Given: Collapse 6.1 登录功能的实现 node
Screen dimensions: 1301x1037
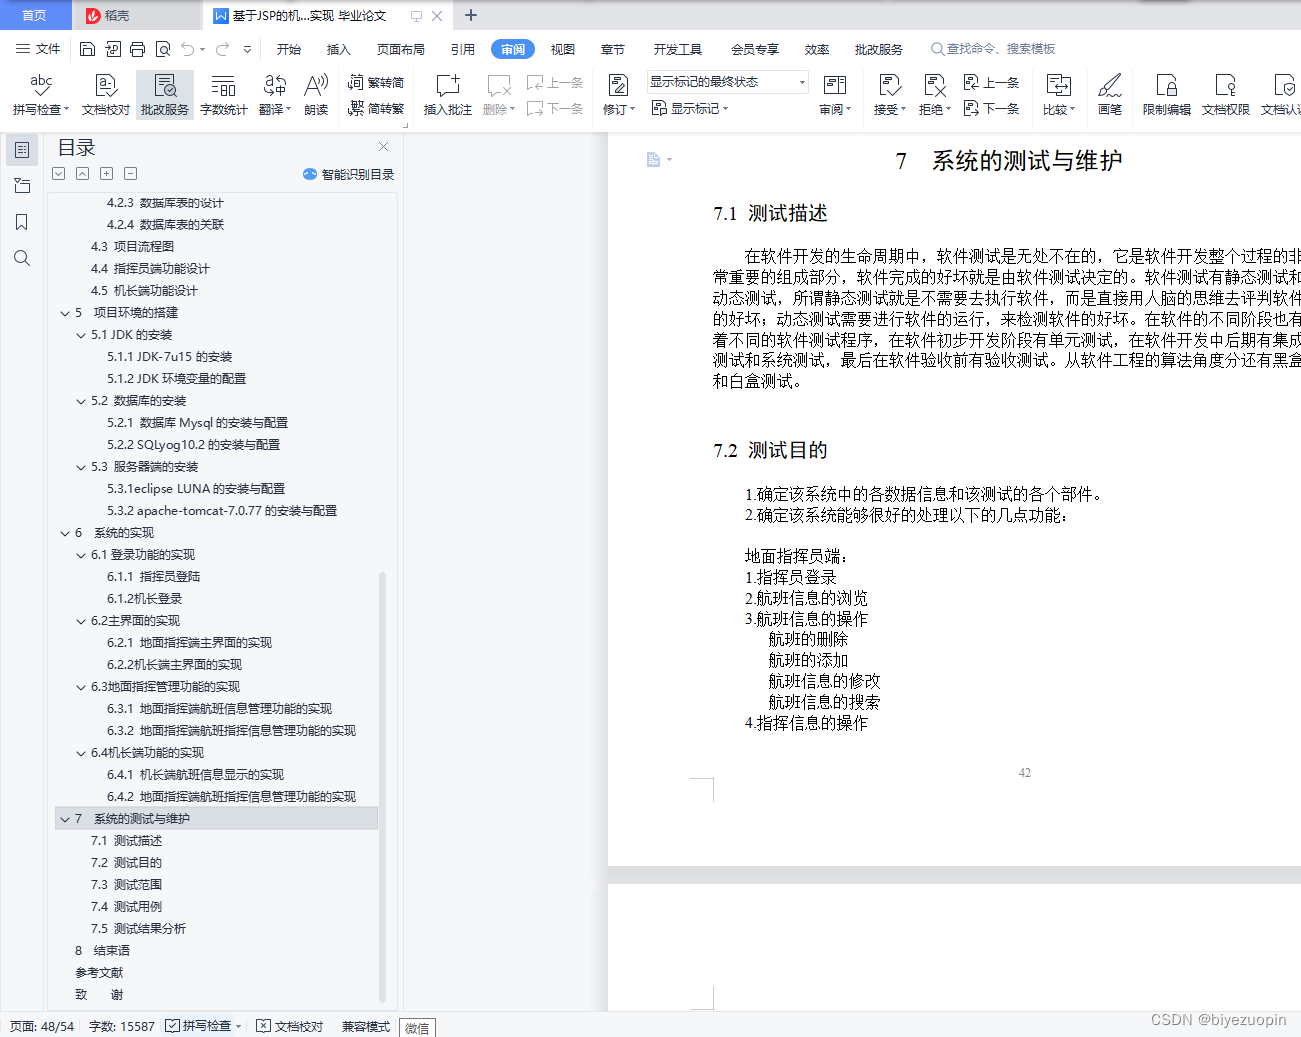Looking at the screenshot, I should click(x=81, y=555).
